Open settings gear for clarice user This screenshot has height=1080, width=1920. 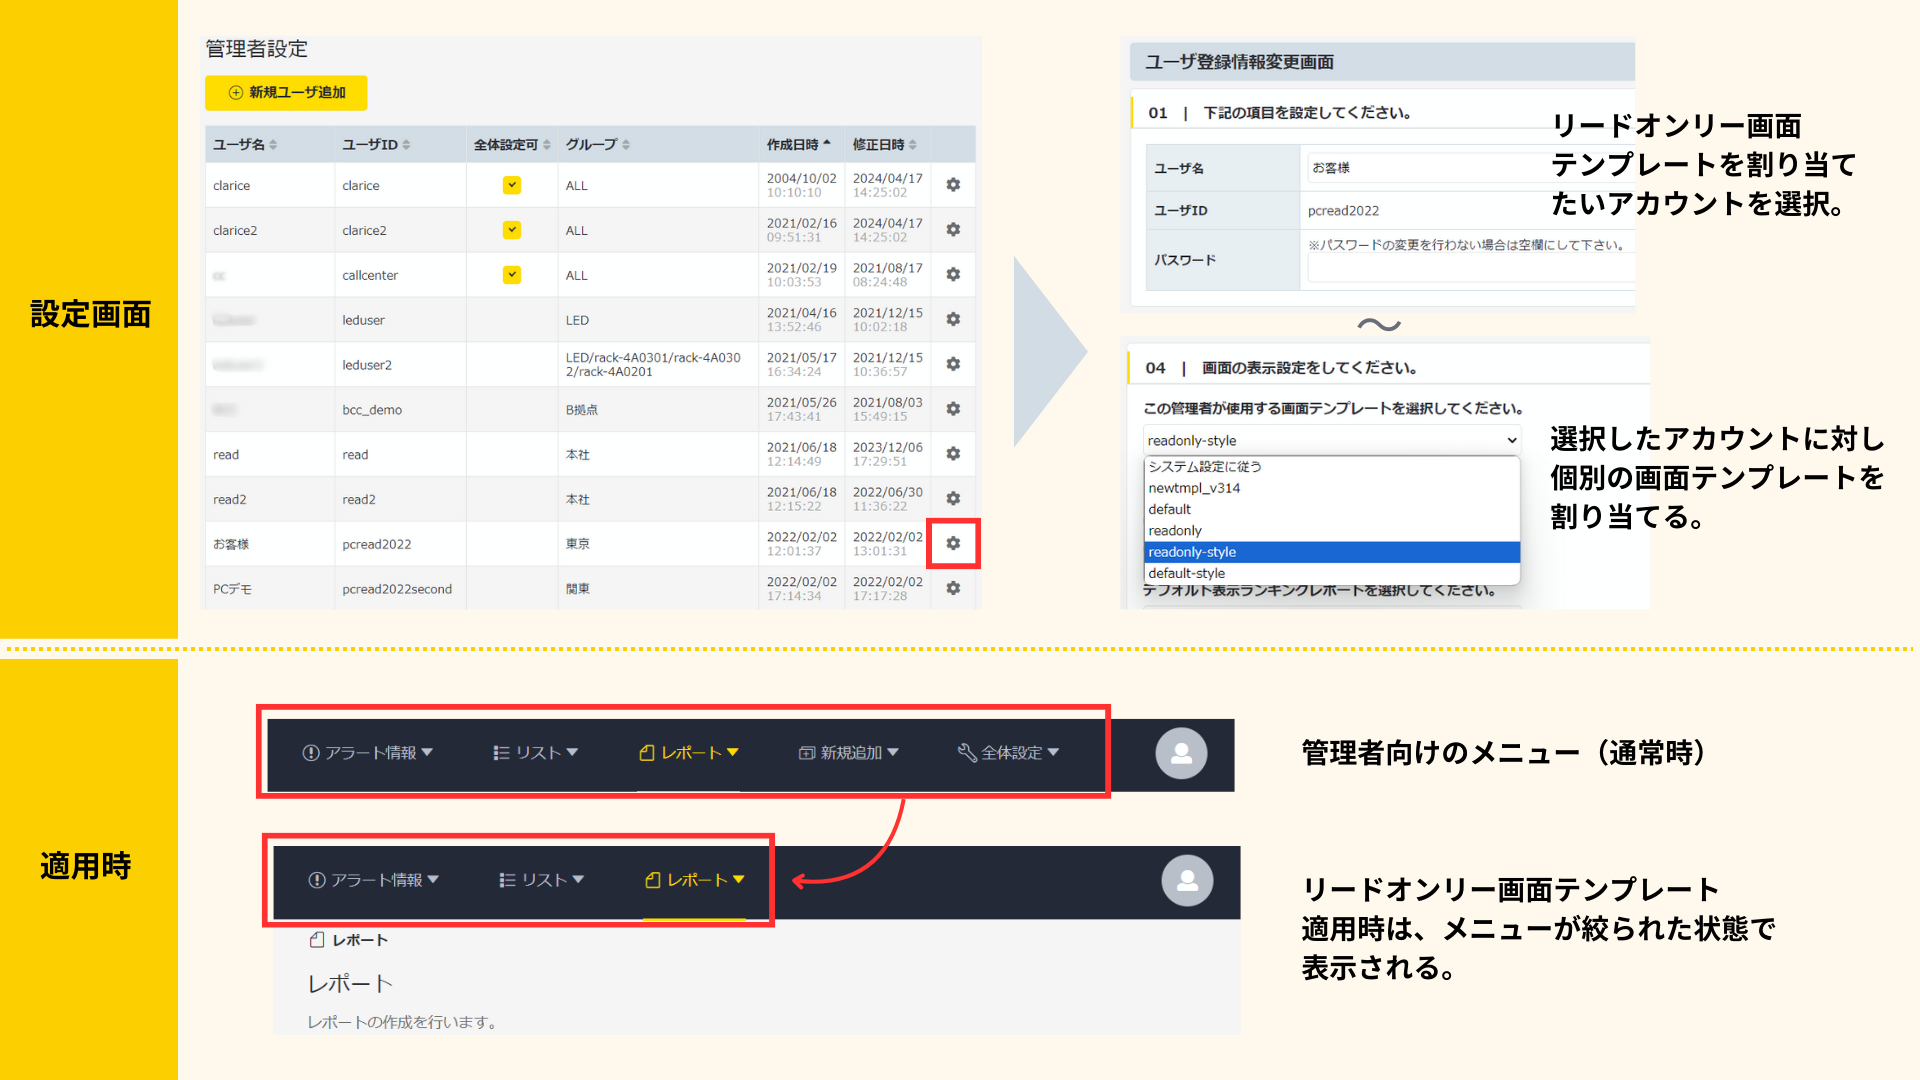953,185
